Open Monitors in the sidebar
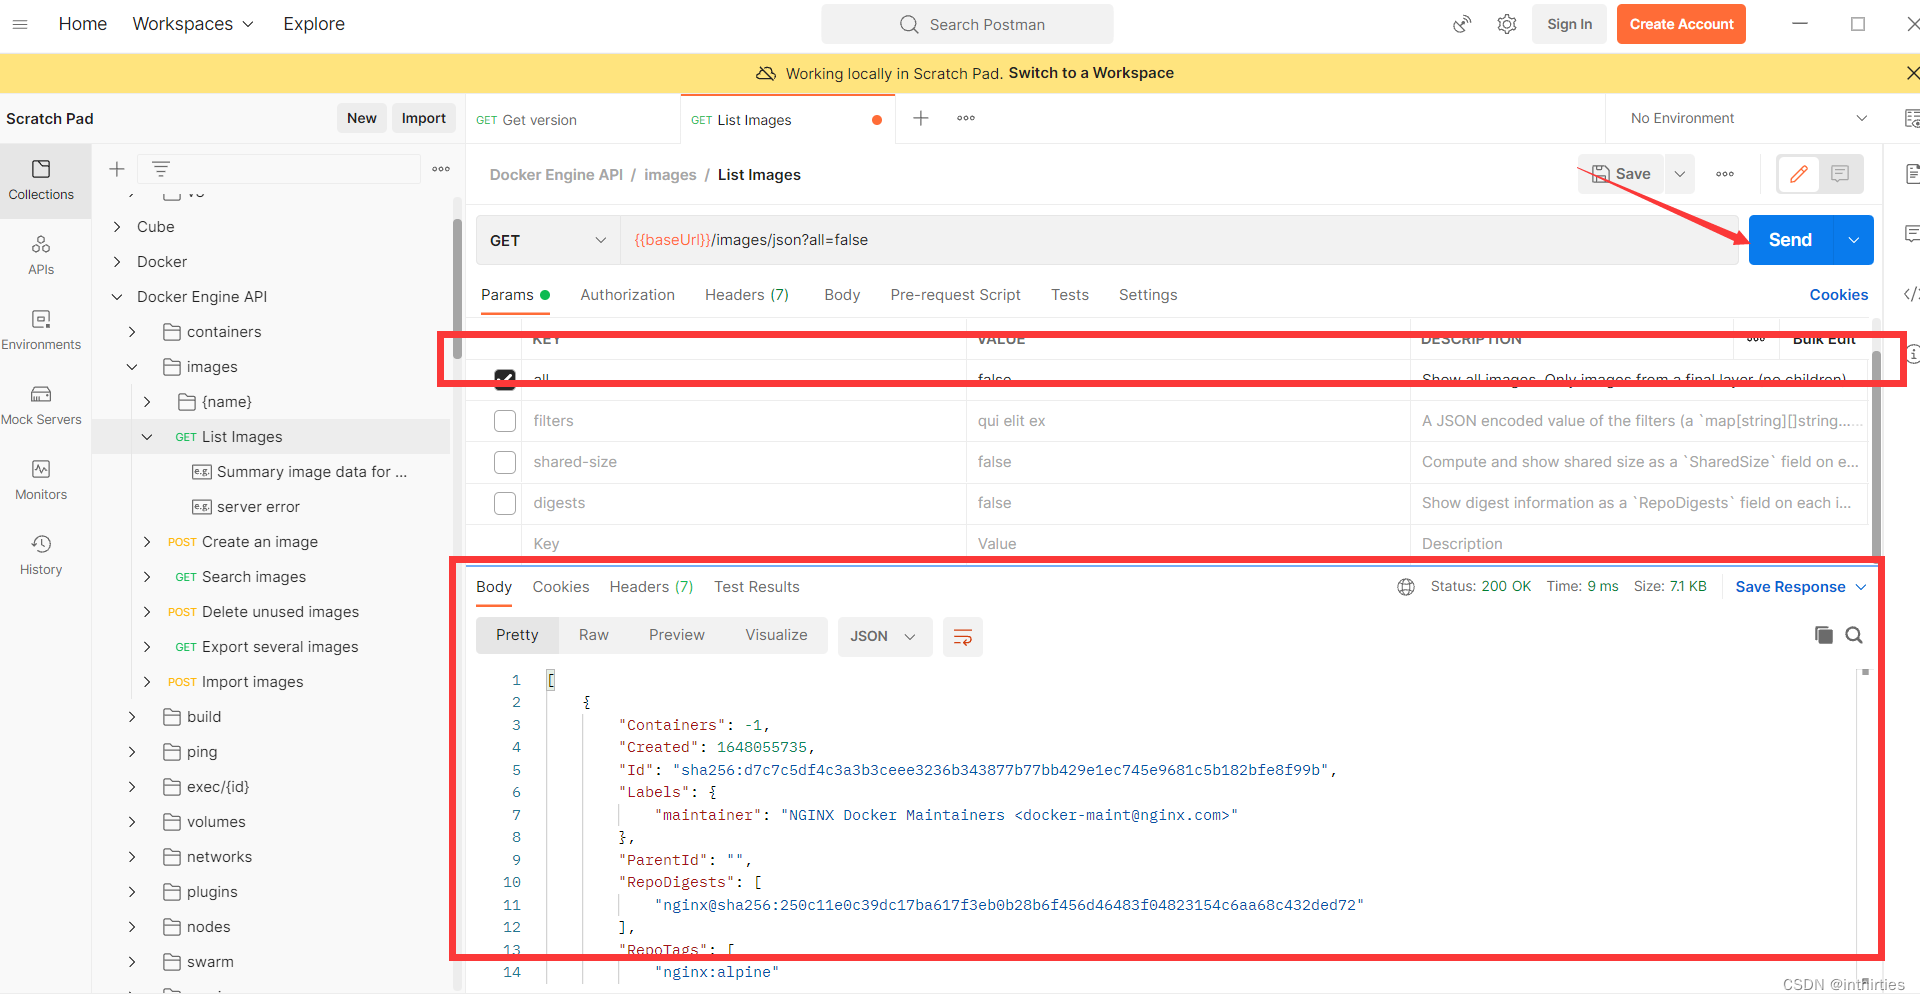 (x=41, y=480)
